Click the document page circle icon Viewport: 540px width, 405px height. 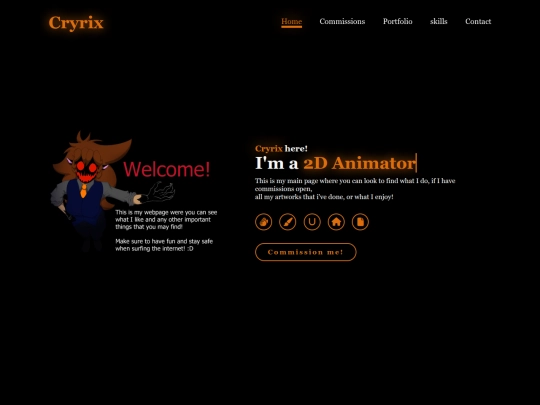point(360,222)
